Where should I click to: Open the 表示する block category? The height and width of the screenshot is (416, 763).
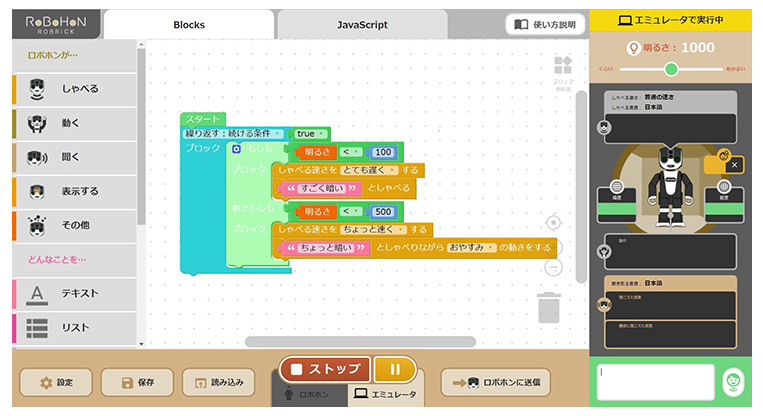pos(74,191)
